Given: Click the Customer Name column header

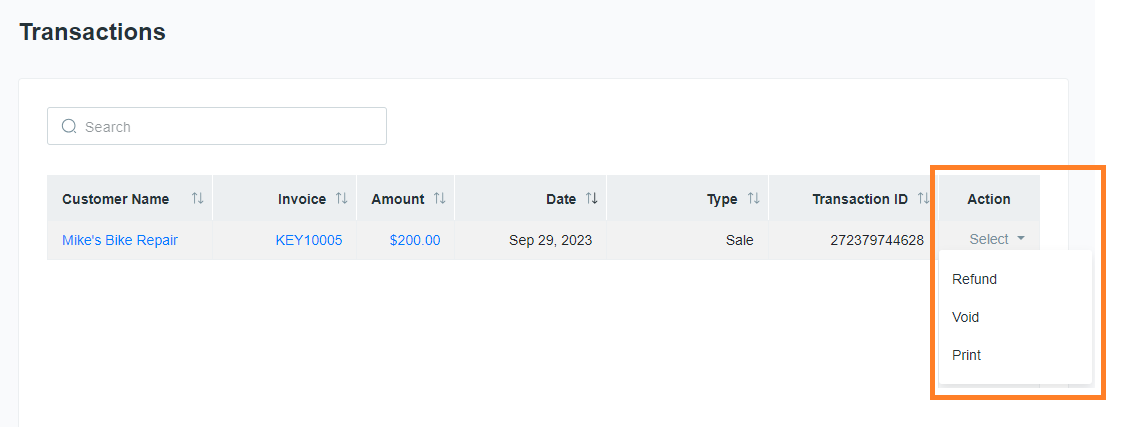Looking at the screenshot, I should pos(116,199).
